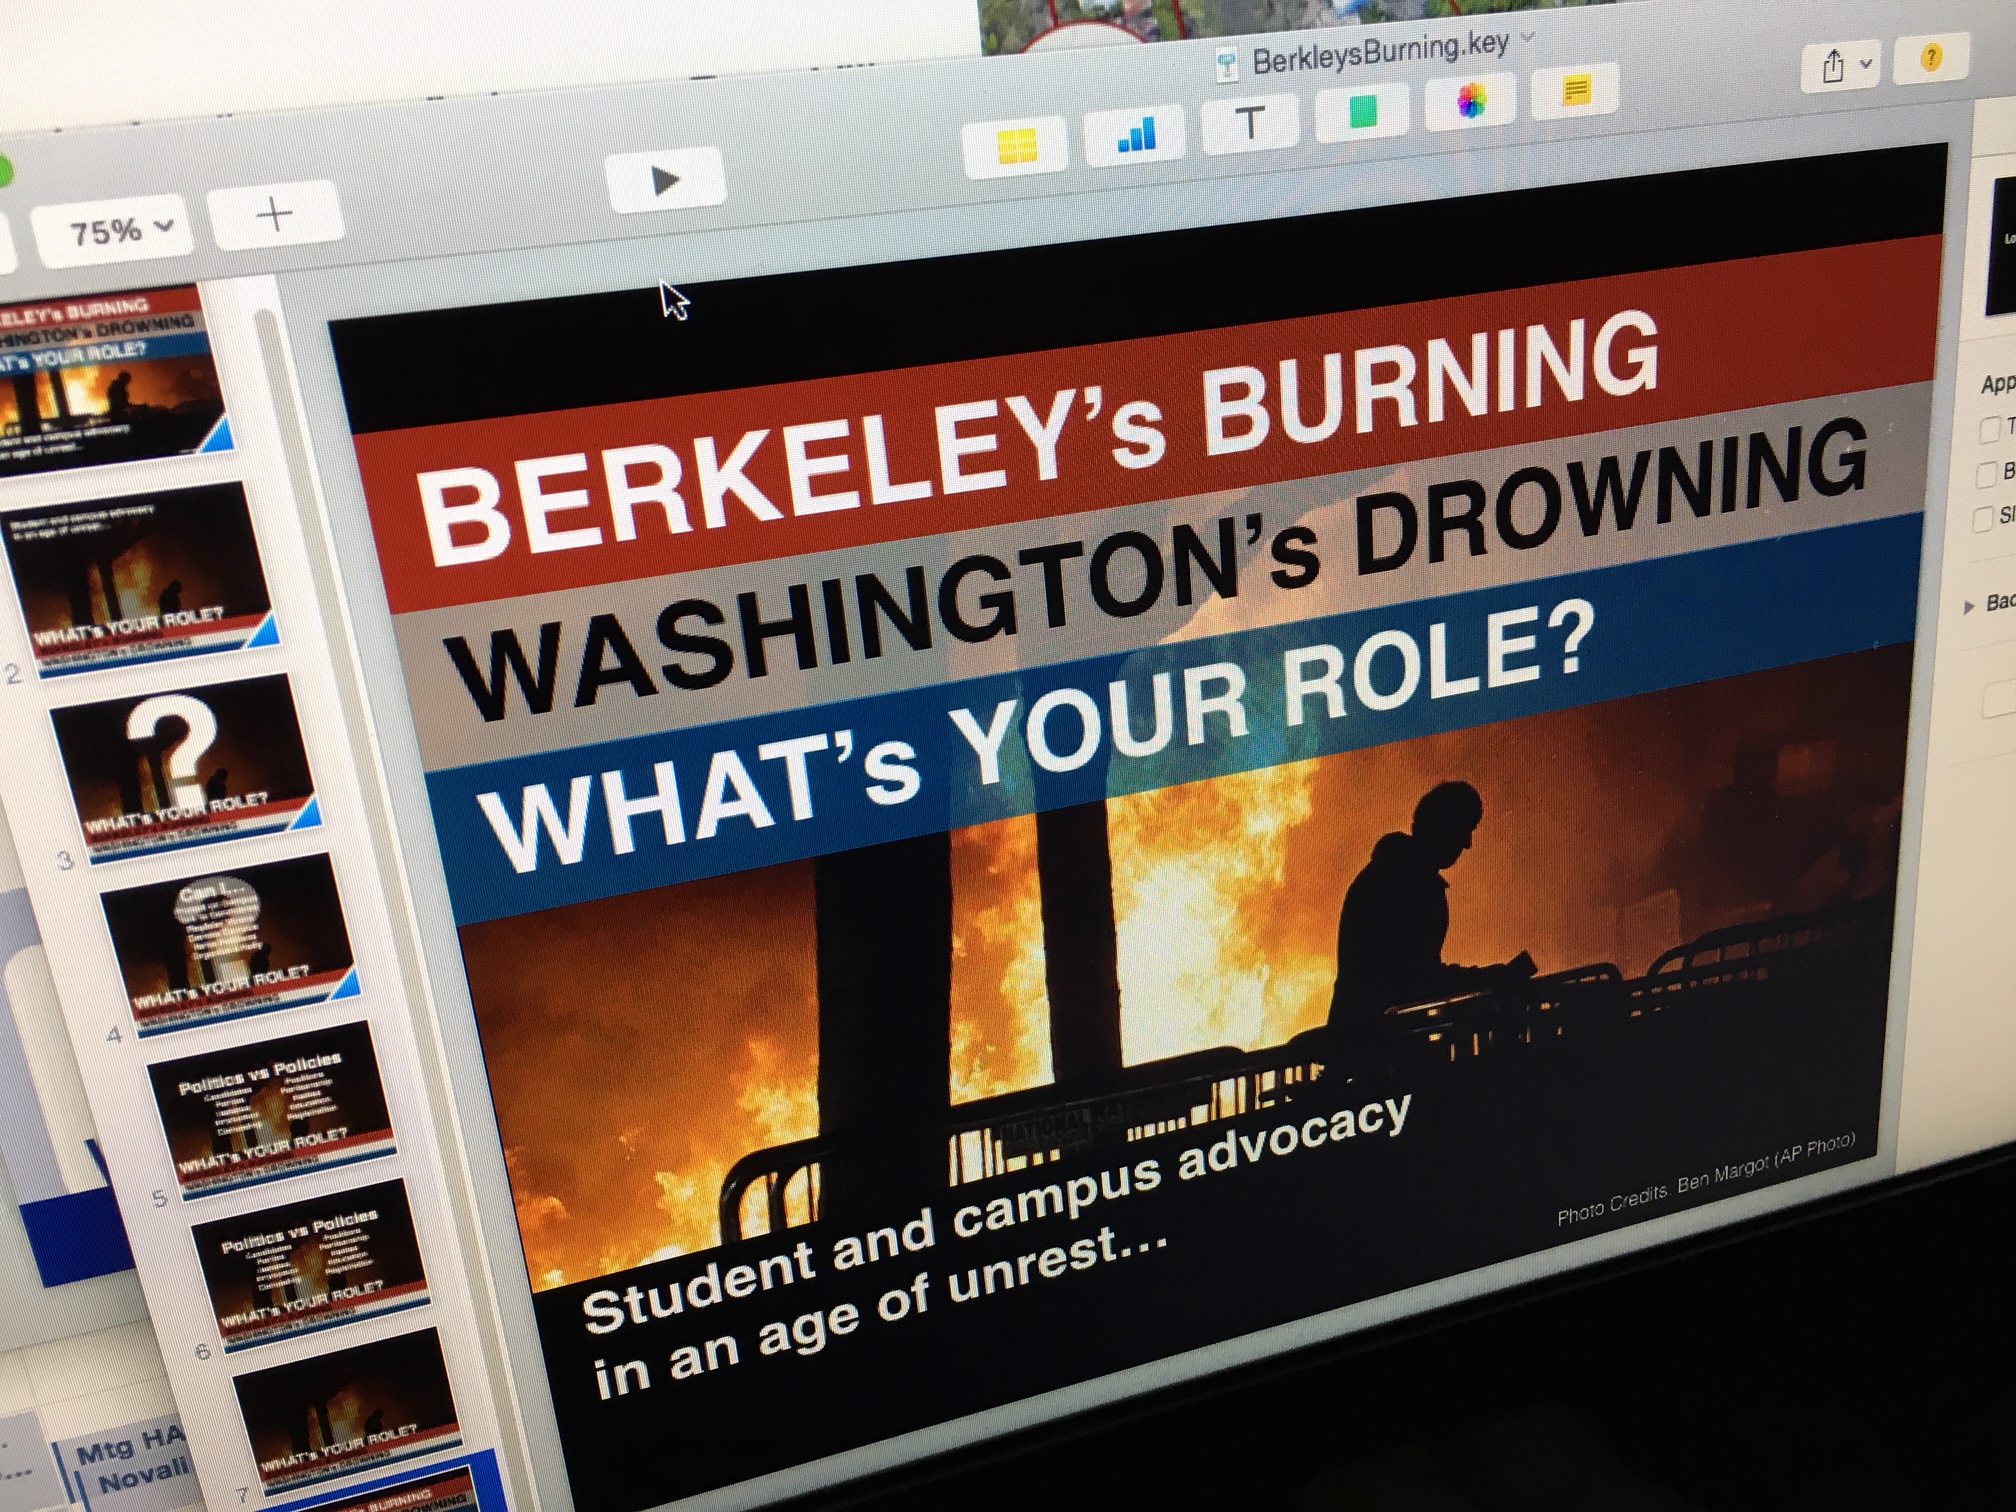The image size is (2016, 1512).
Task: Add a comment with the yellow note icon
Action: [x=1576, y=90]
